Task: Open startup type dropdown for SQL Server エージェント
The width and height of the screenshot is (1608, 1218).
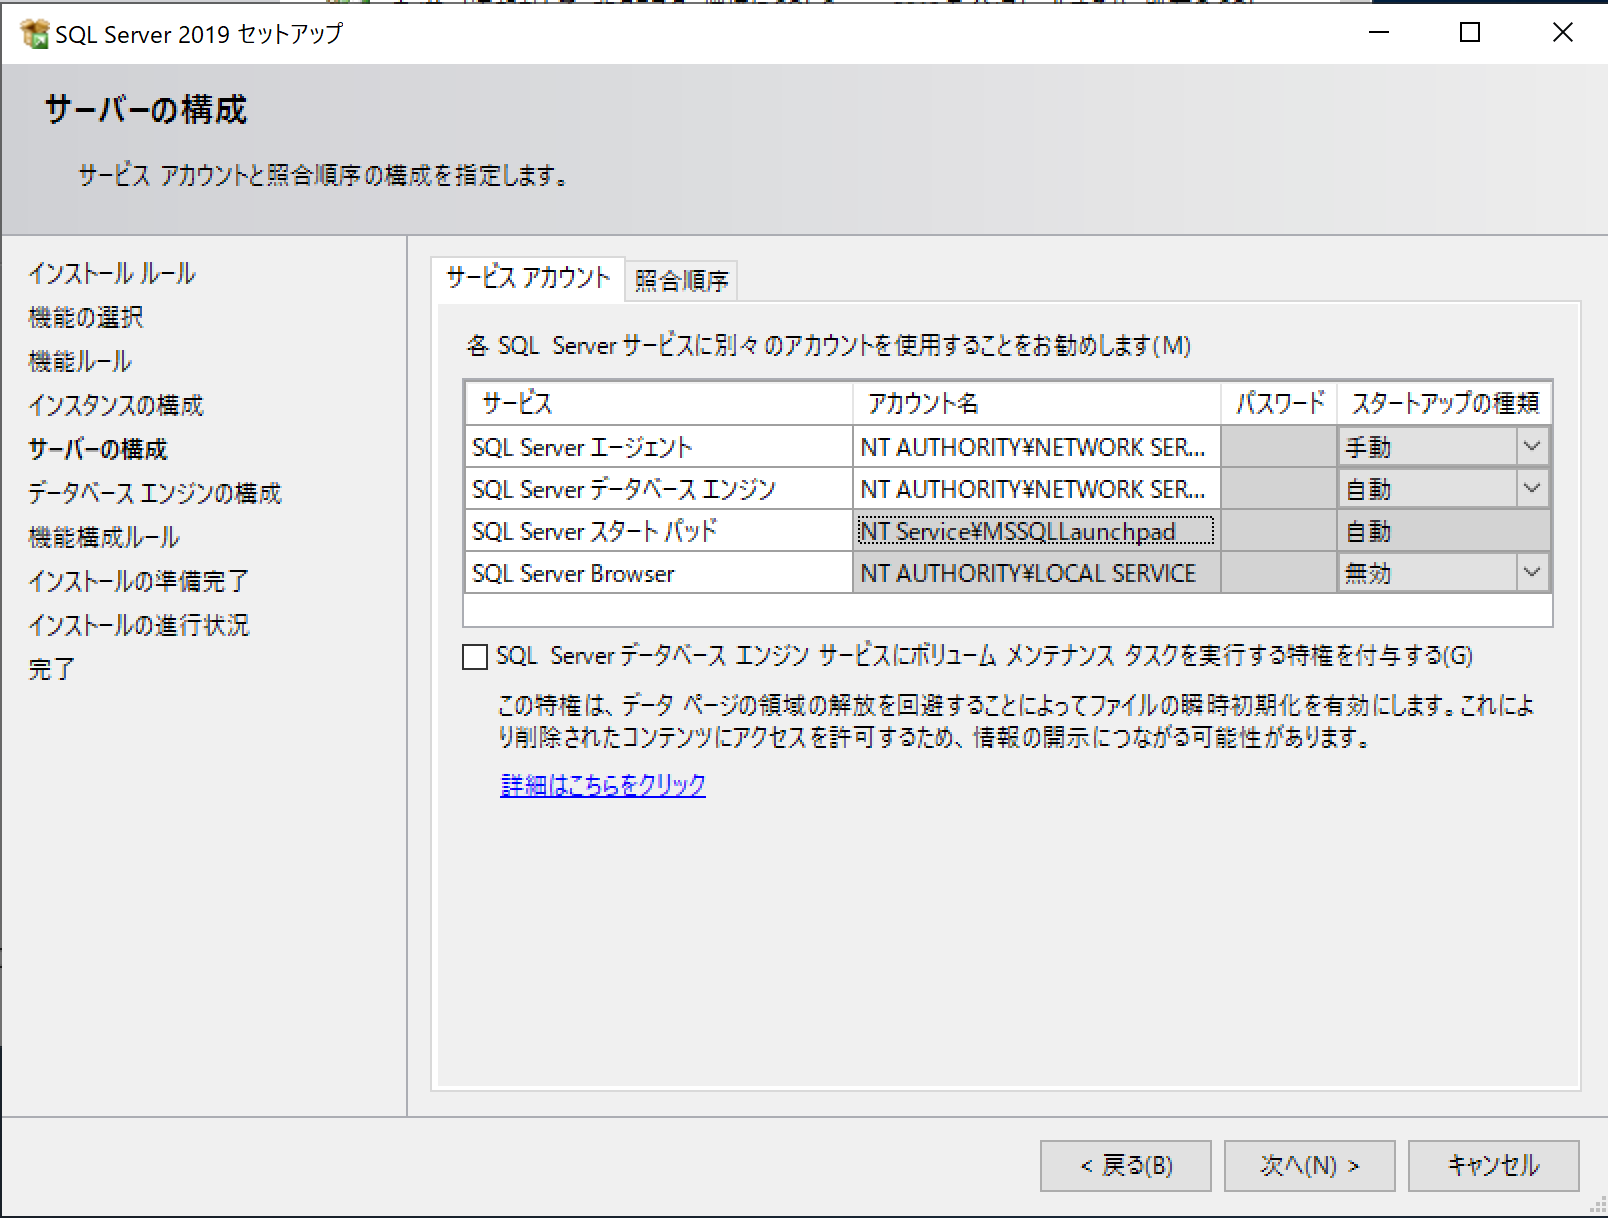Action: pyautogui.click(x=1531, y=447)
